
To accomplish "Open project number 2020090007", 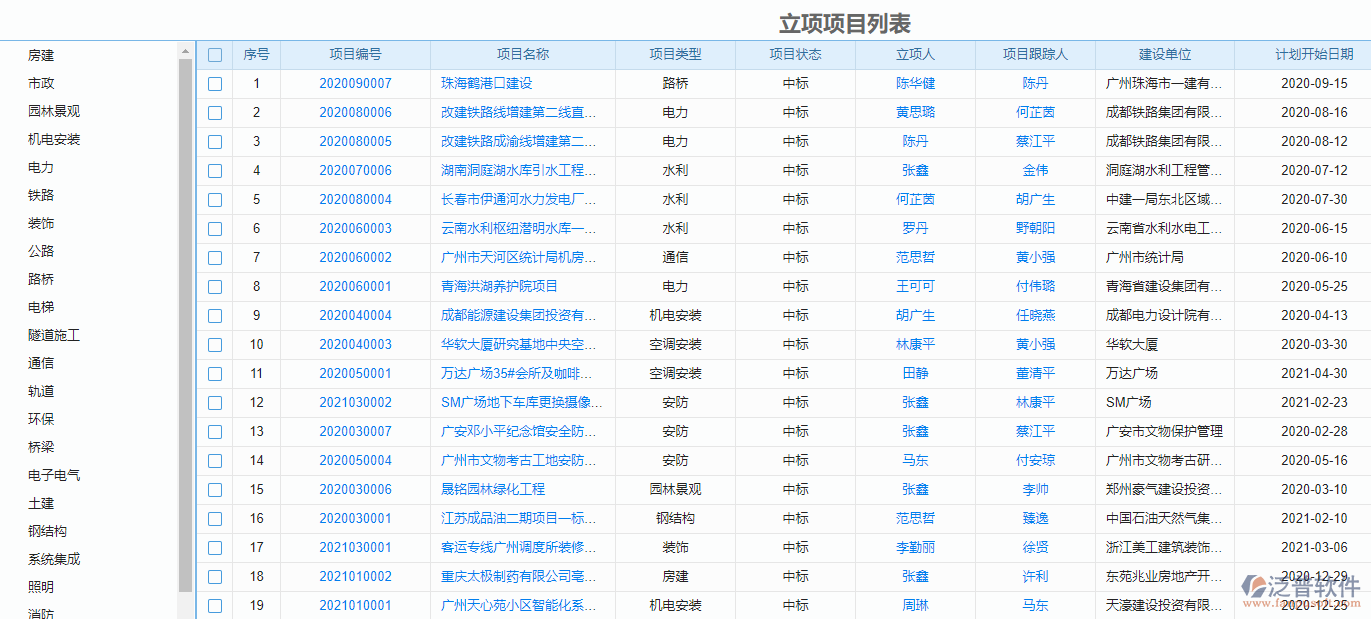I will tap(357, 84).
